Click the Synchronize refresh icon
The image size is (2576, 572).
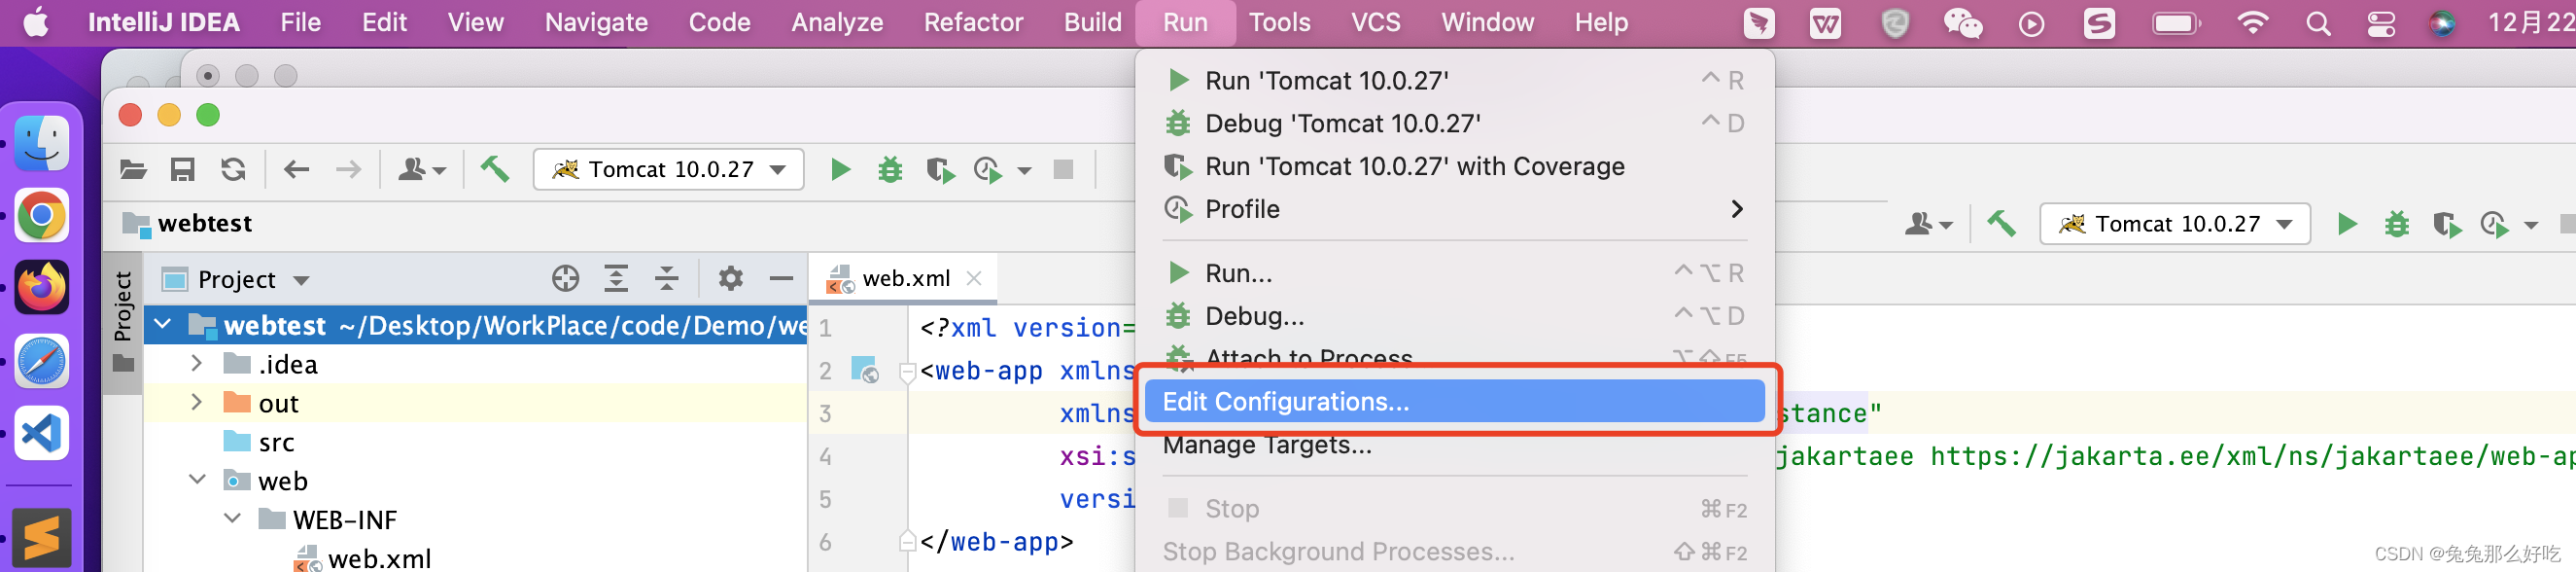233,169
